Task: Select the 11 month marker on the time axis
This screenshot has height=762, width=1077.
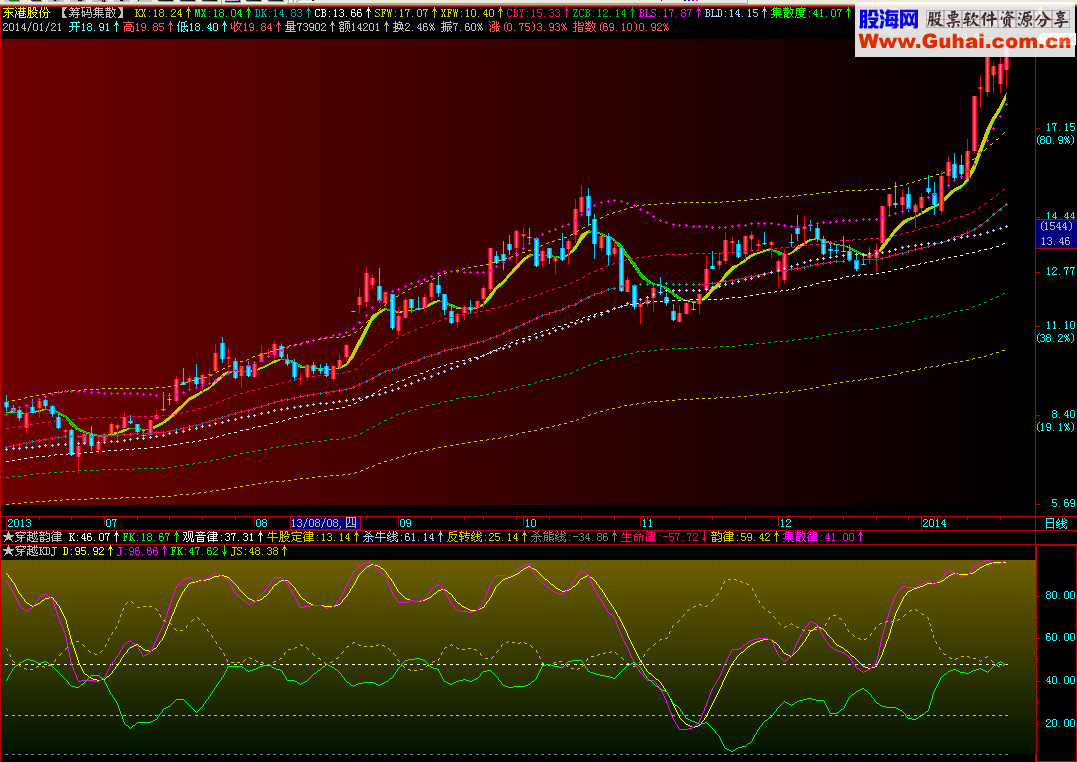Action: click(x=647, y=524)
